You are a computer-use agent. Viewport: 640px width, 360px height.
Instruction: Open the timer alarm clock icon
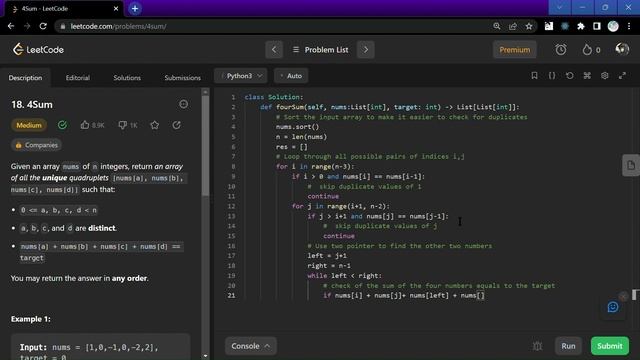click(561, 50)
